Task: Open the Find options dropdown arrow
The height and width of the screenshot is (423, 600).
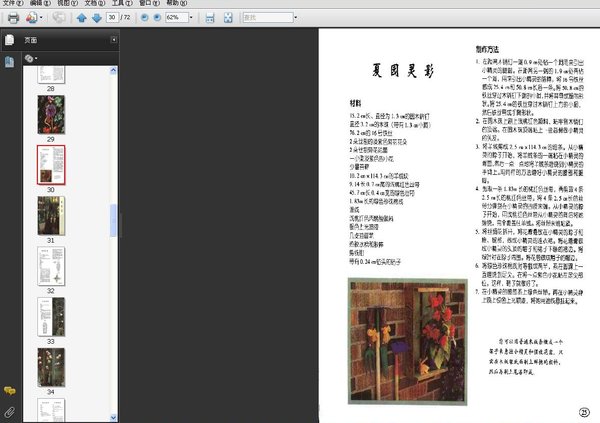Action: [295, 18]
